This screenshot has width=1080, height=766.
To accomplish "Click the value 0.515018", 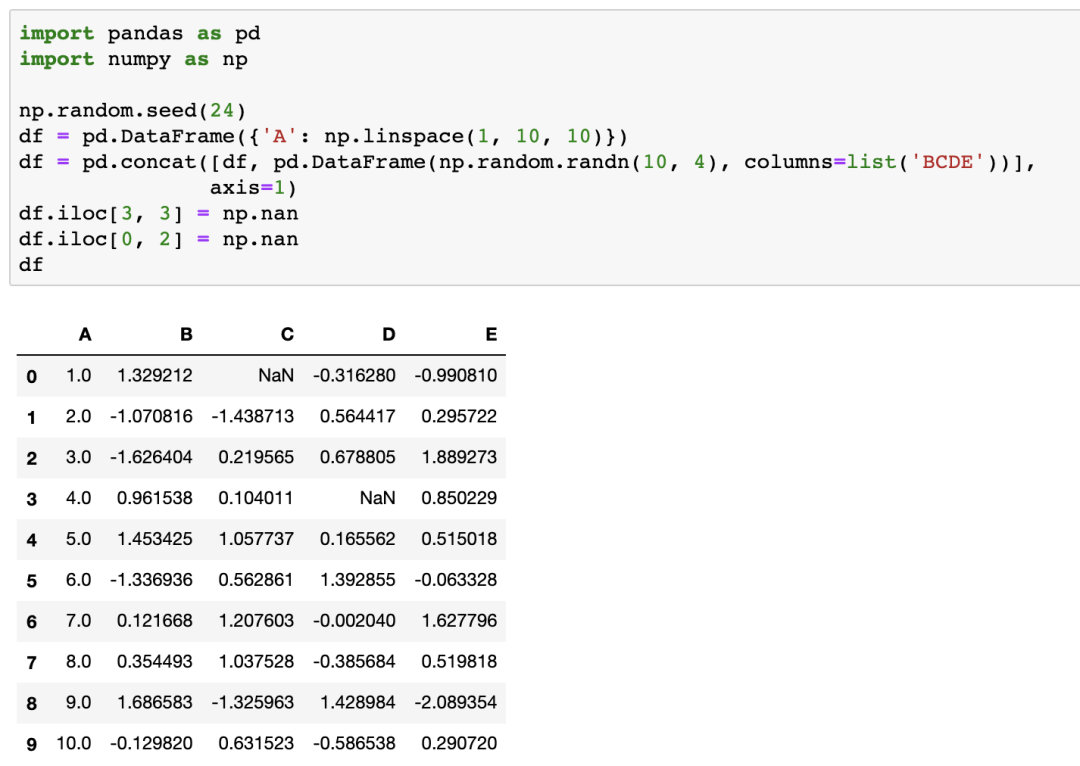I will [x=459, y=539].
